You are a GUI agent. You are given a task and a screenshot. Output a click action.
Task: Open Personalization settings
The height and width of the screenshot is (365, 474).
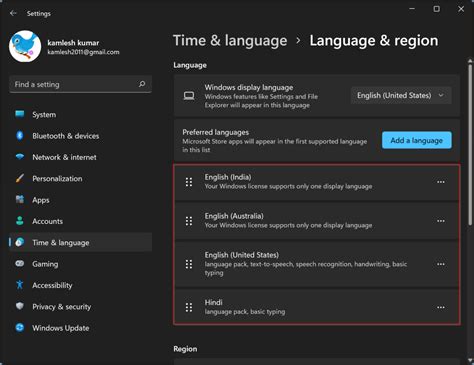[80, 179]
